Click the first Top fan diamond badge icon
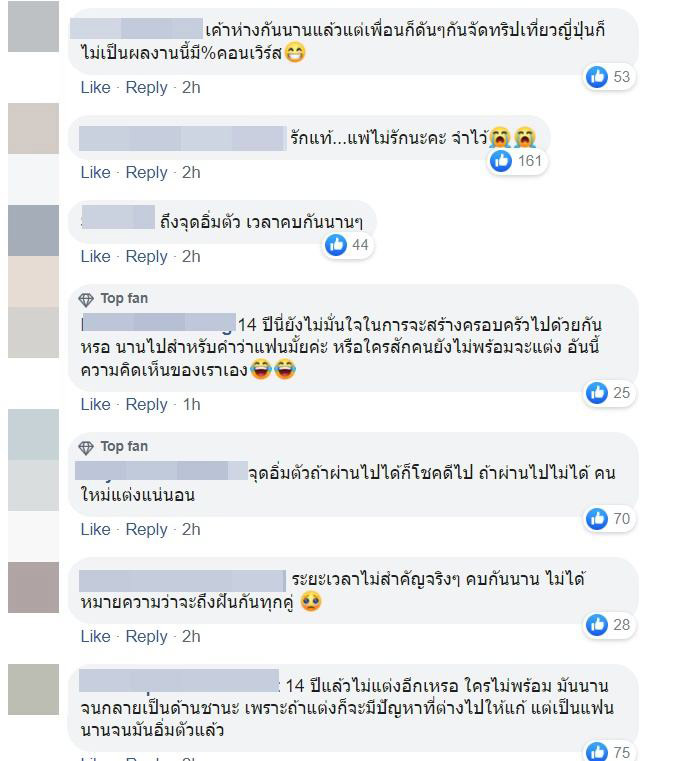This screenshot has height=761, width=674. tap(86, 299)
